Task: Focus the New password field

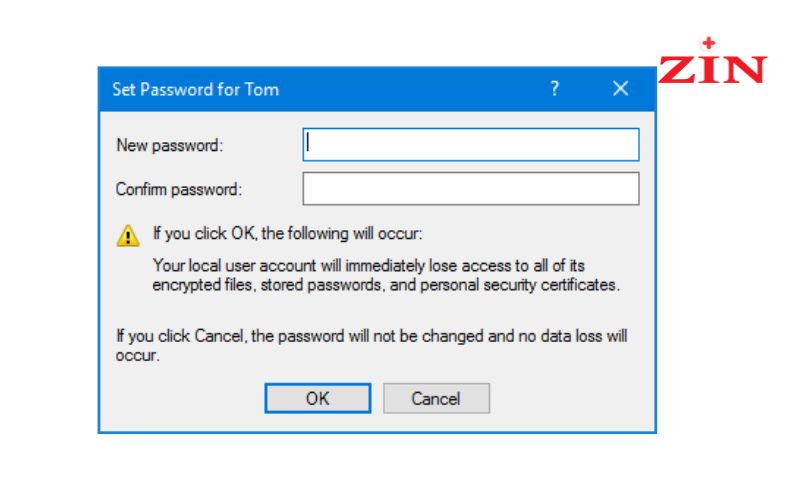Action: 470,145
